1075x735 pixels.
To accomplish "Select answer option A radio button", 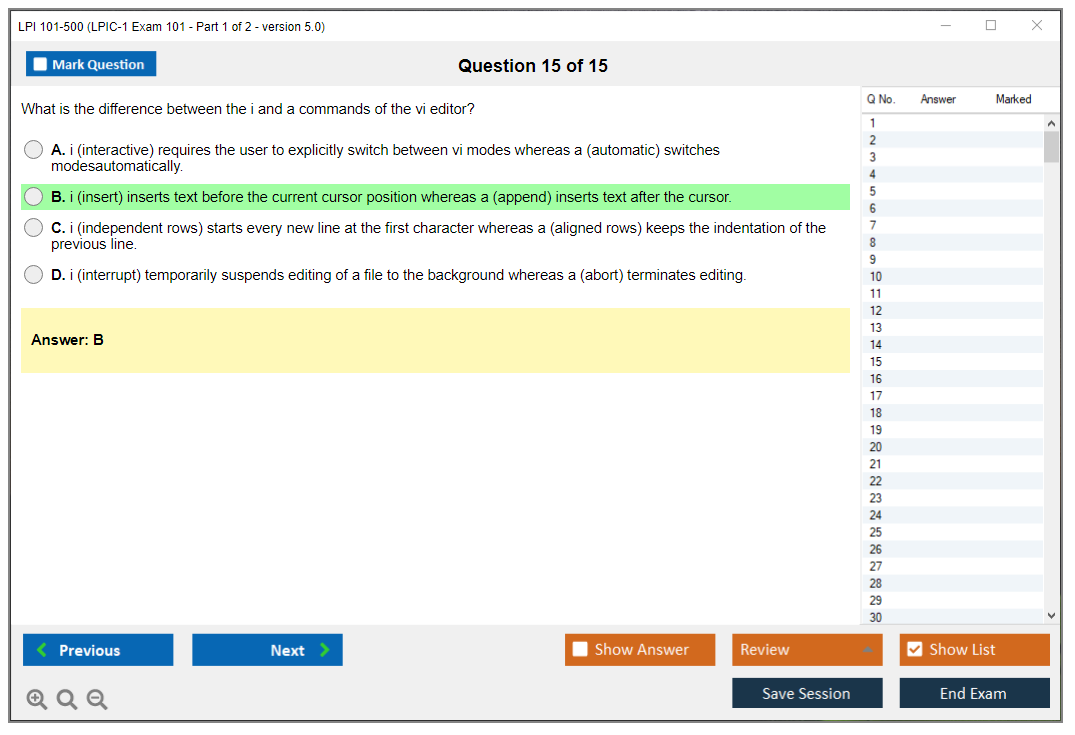I will (34, 150).
